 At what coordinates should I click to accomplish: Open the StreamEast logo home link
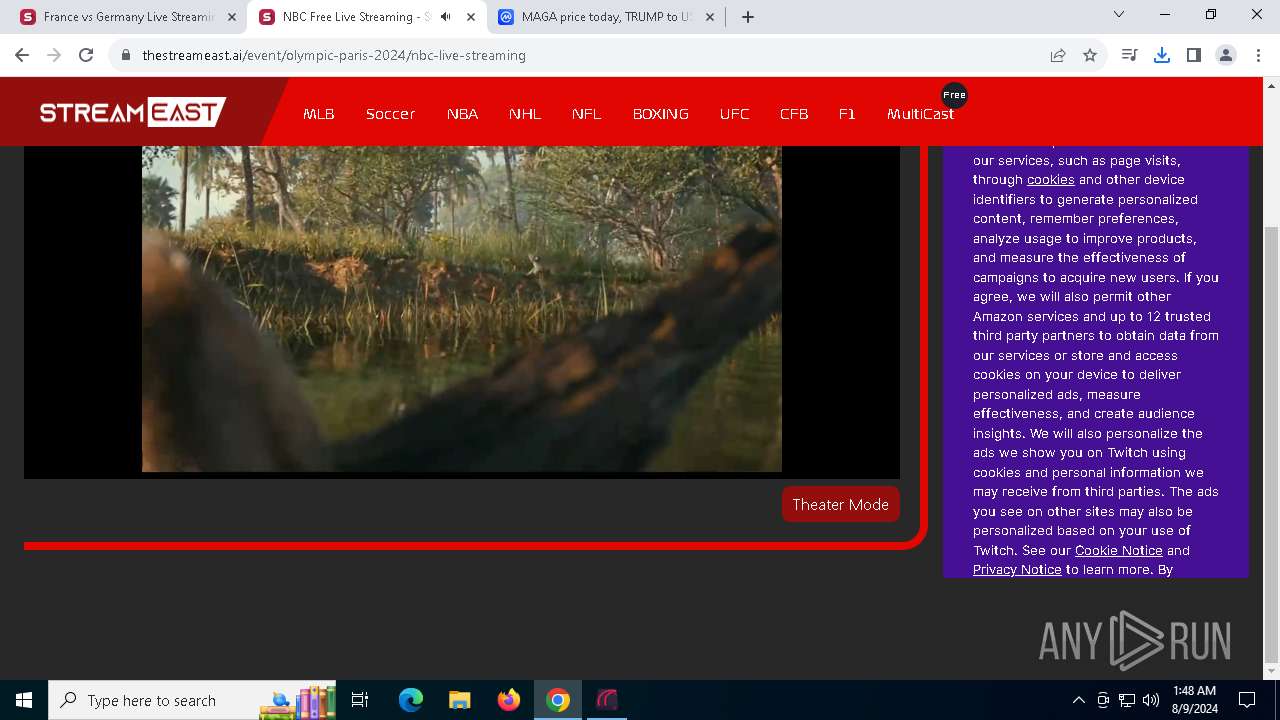(132, 112)
